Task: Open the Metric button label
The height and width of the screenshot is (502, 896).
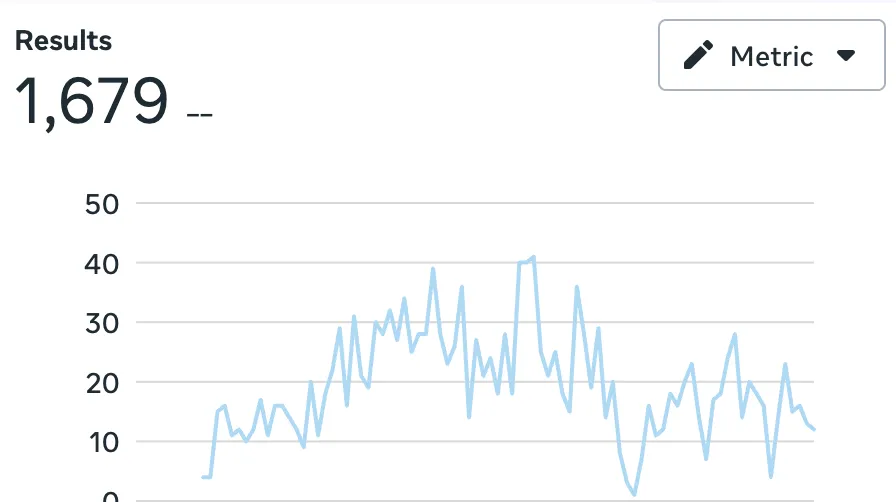Action: pos(771,56)
